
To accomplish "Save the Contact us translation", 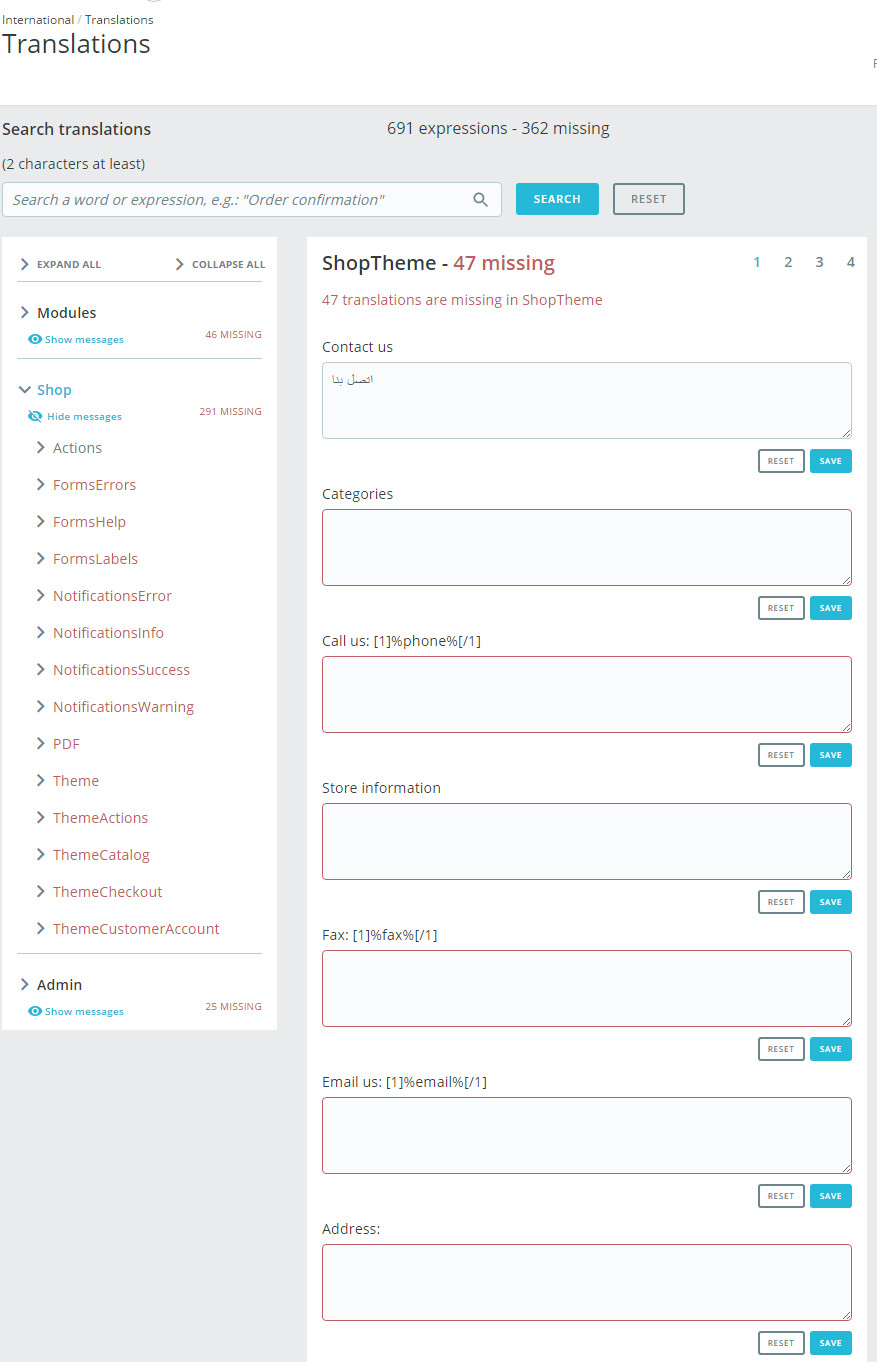I will pyautogui.click(x=830, y=461).
